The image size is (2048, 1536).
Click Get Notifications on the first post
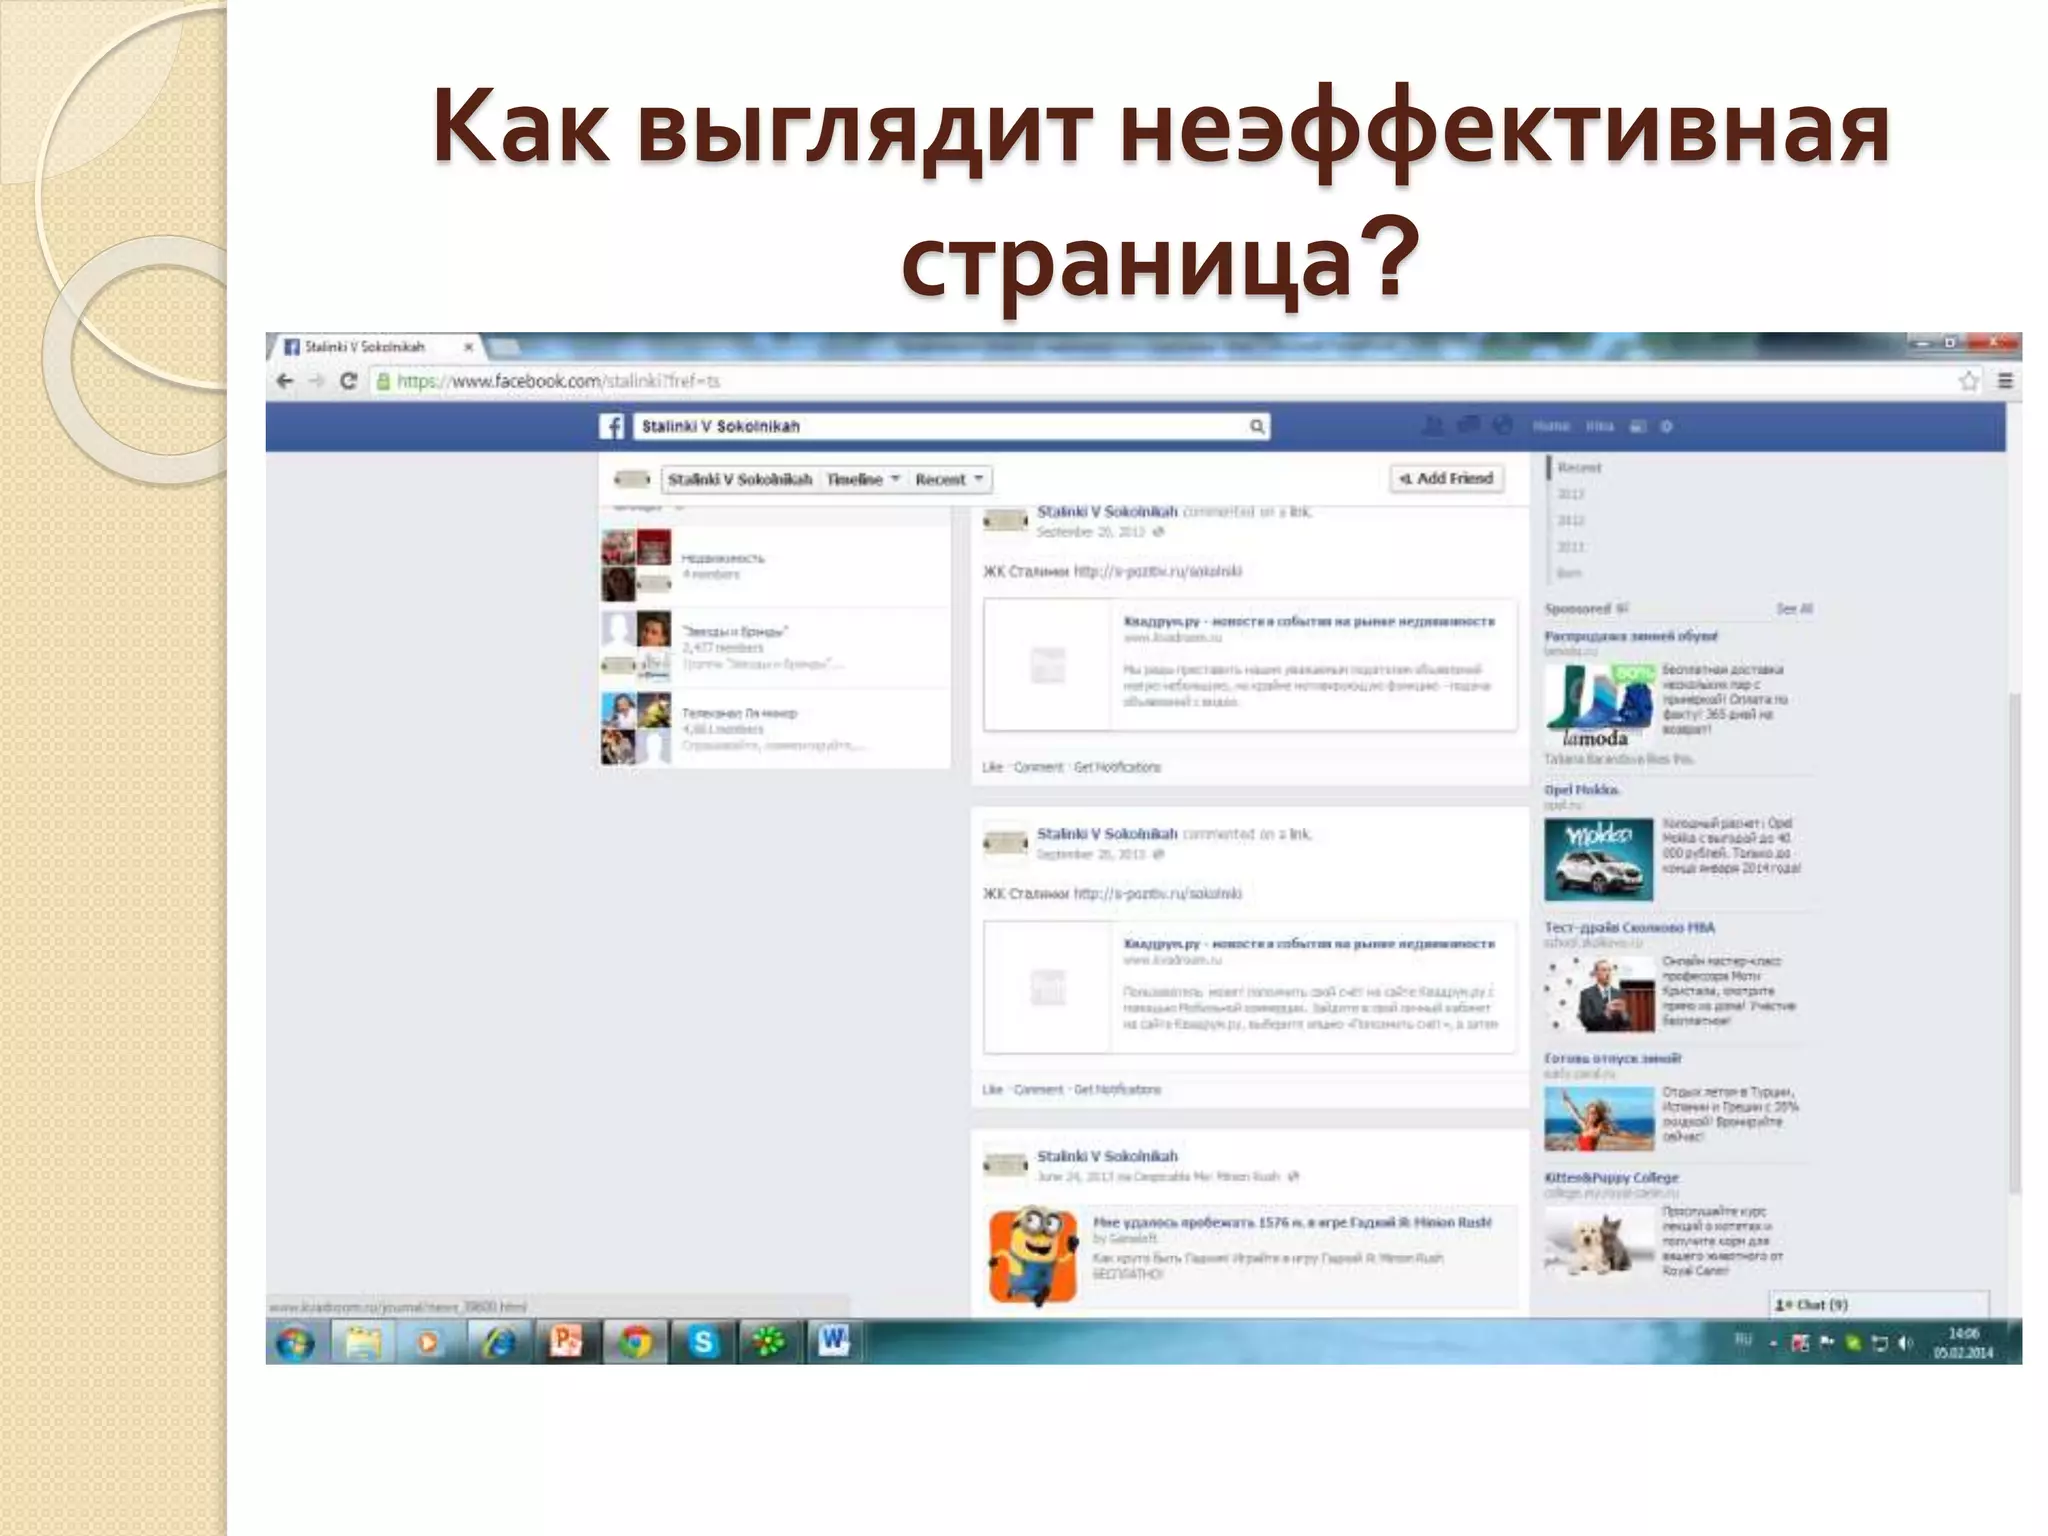pyautogui.click(x=1117, y=768)
